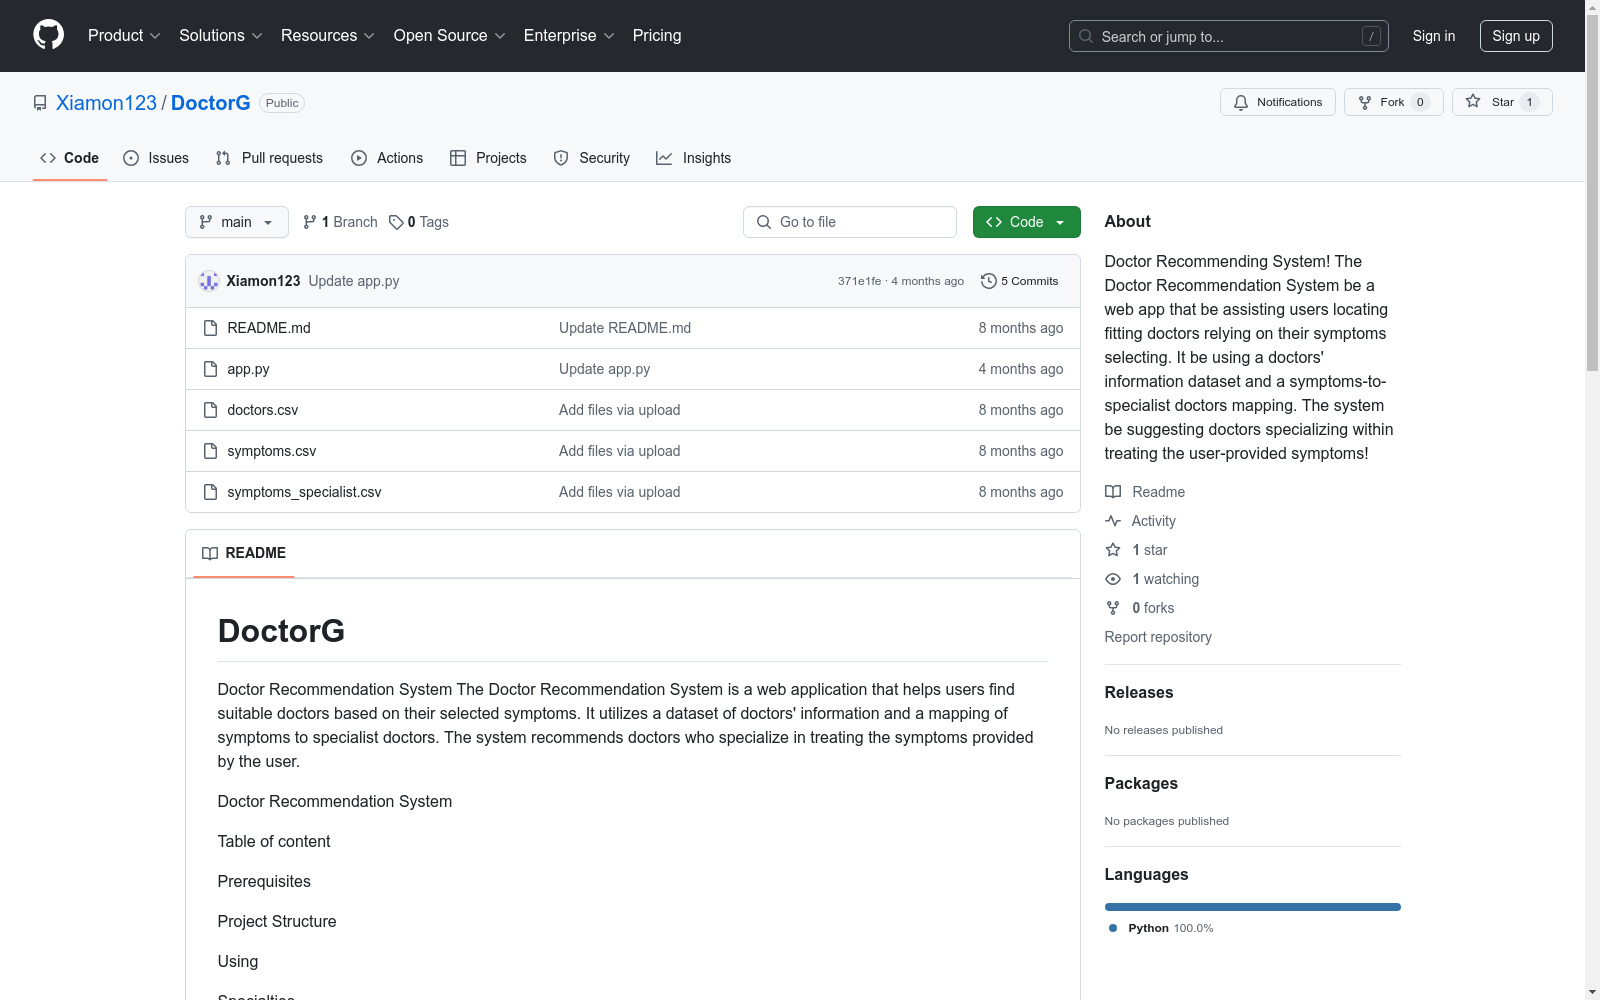
Task: Click the book icon next to Readme
Action: click(1113, 492)
